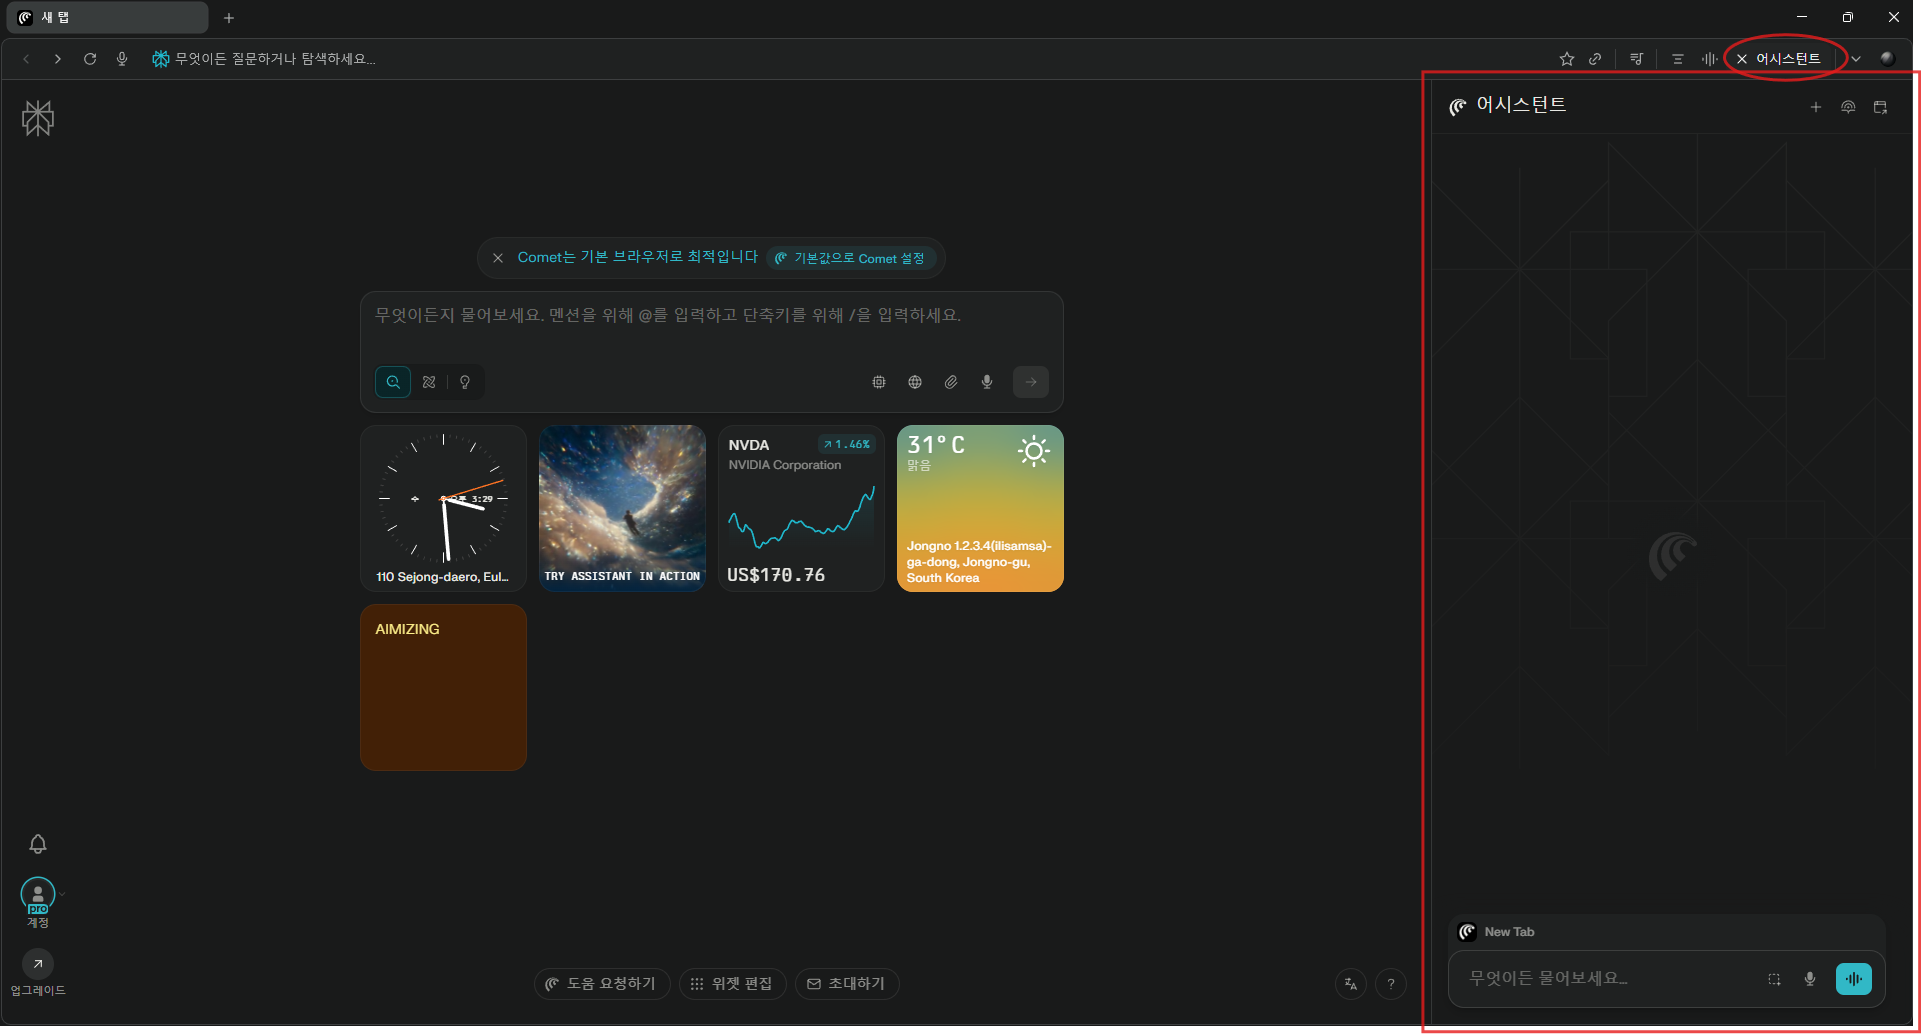This screenshot has width=1921, height=1034.
Task: Pop out the assistant panel window icon
Action: [1880, 107]
